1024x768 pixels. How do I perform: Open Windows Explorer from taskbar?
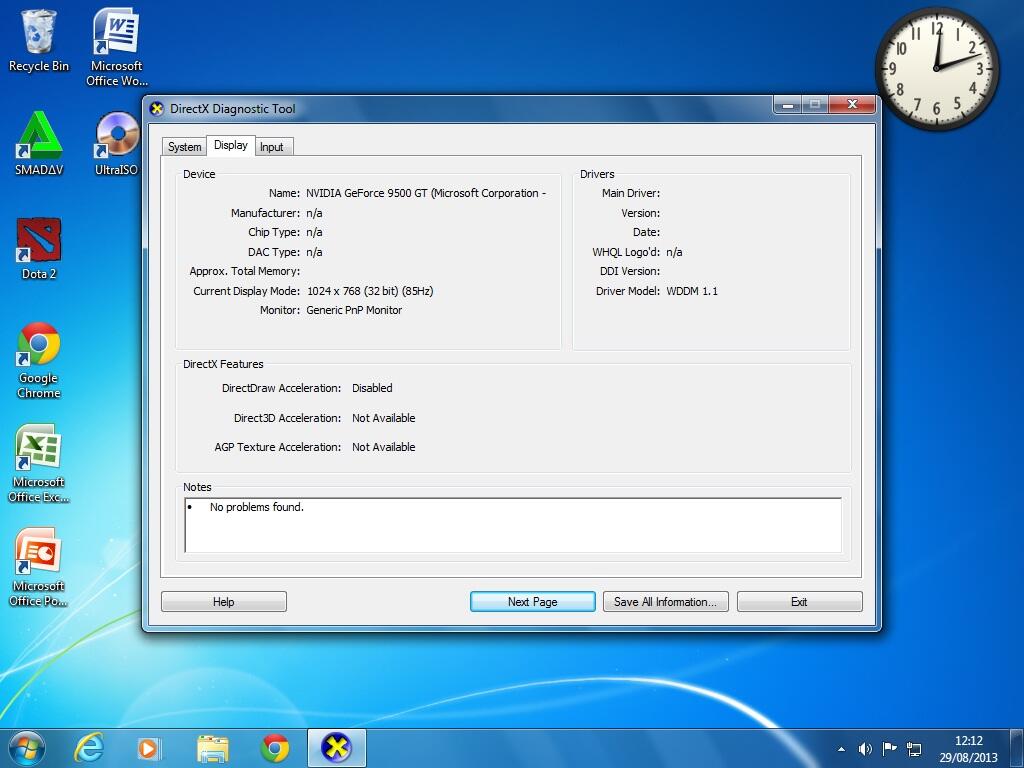[x=212, y=748]
